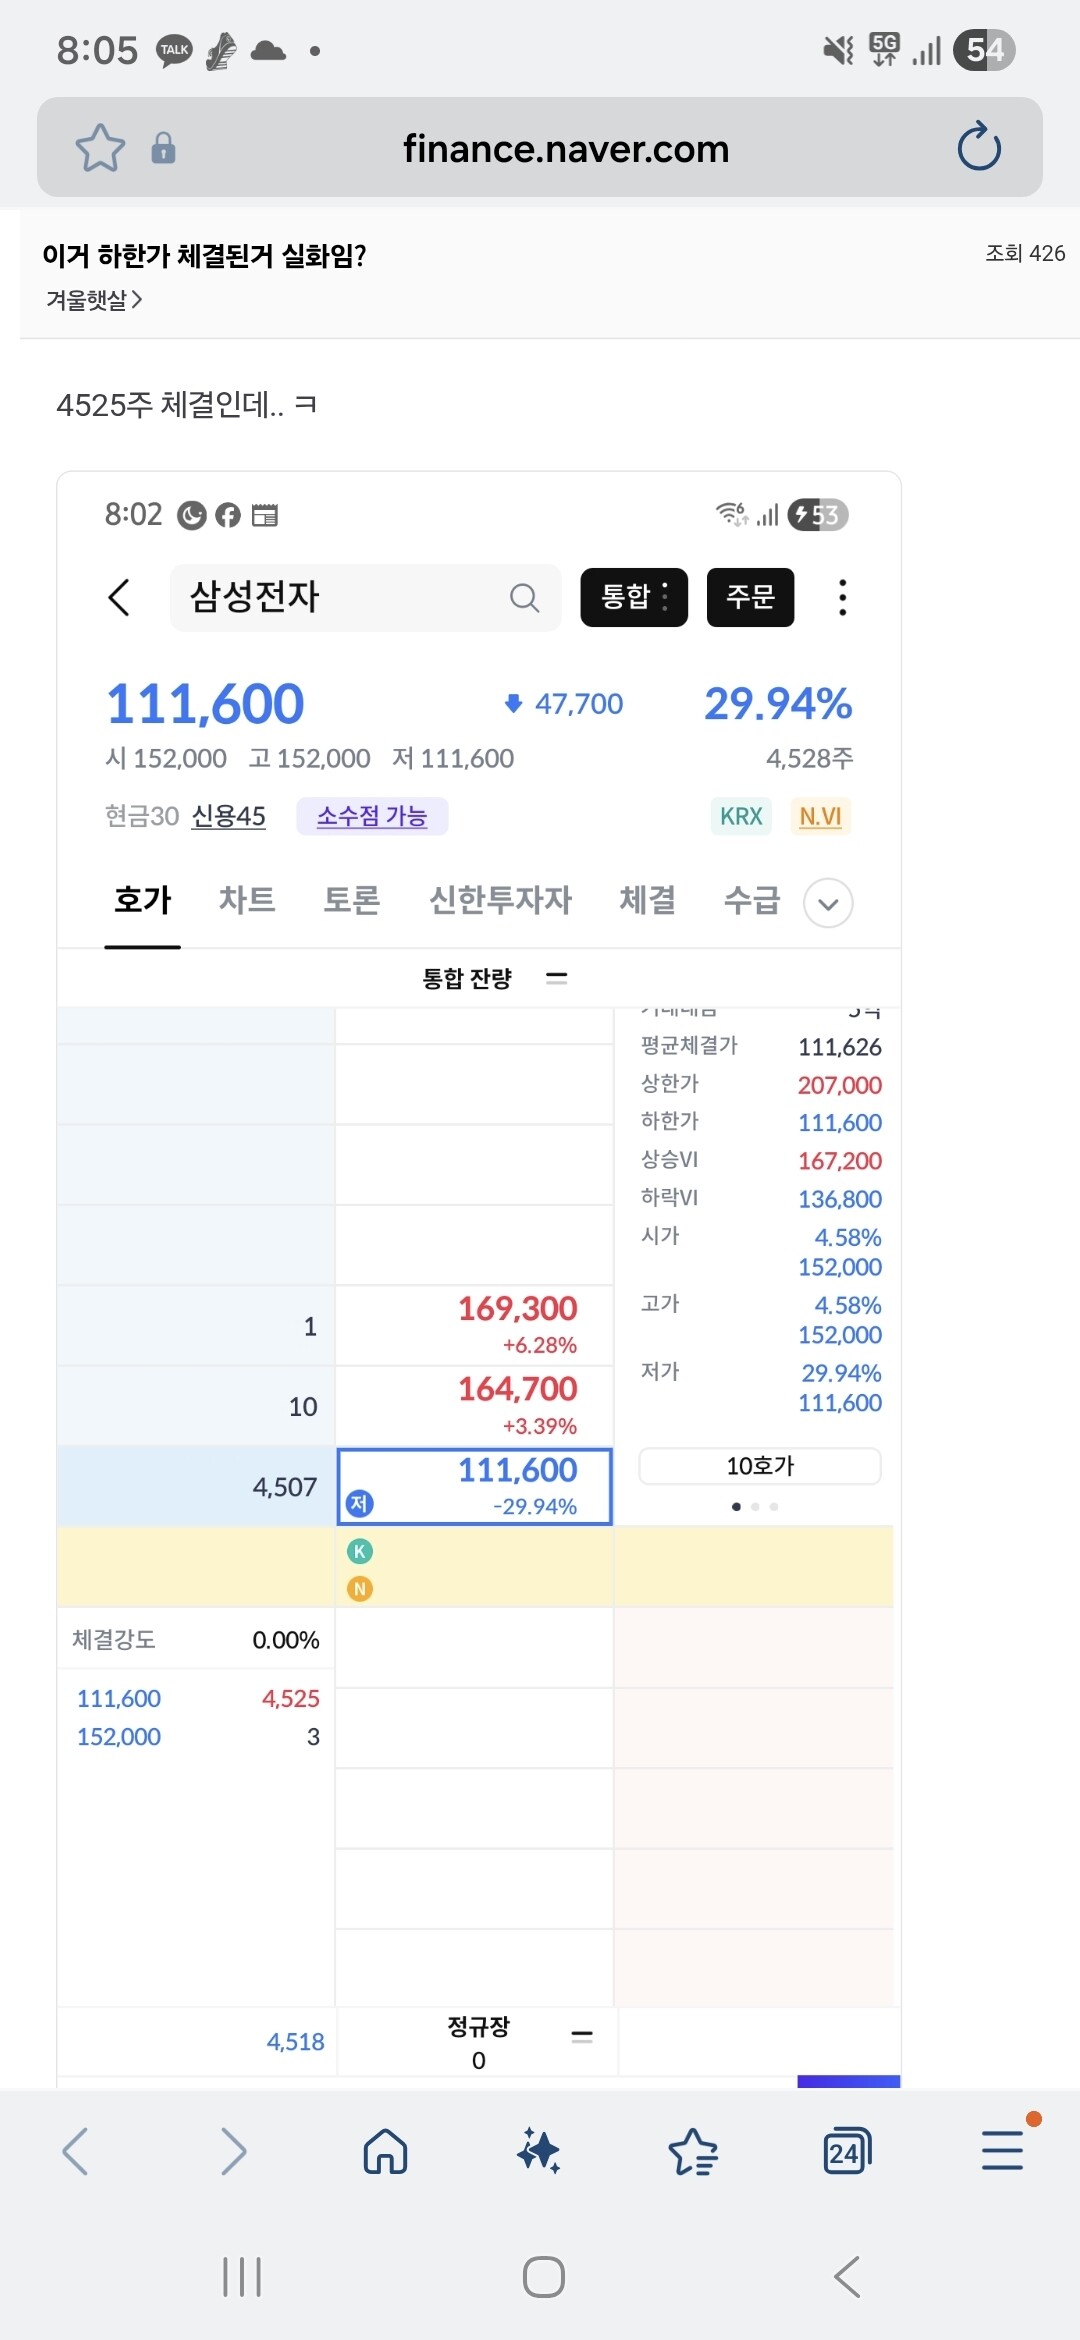Tap the 소수점 가능 link
This screenshot has width=1080, height=2340.
click(x=372, y=816)
